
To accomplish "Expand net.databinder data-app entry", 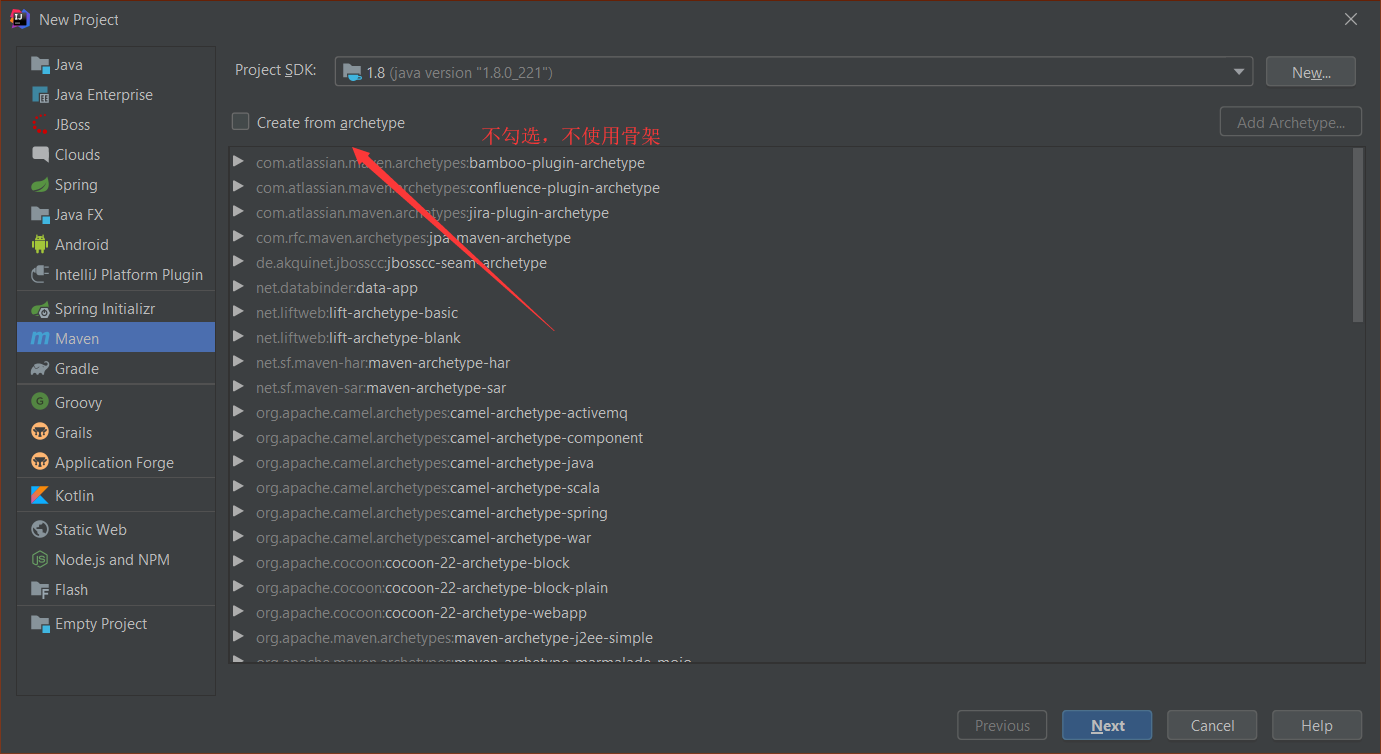I will coord(238,286).
